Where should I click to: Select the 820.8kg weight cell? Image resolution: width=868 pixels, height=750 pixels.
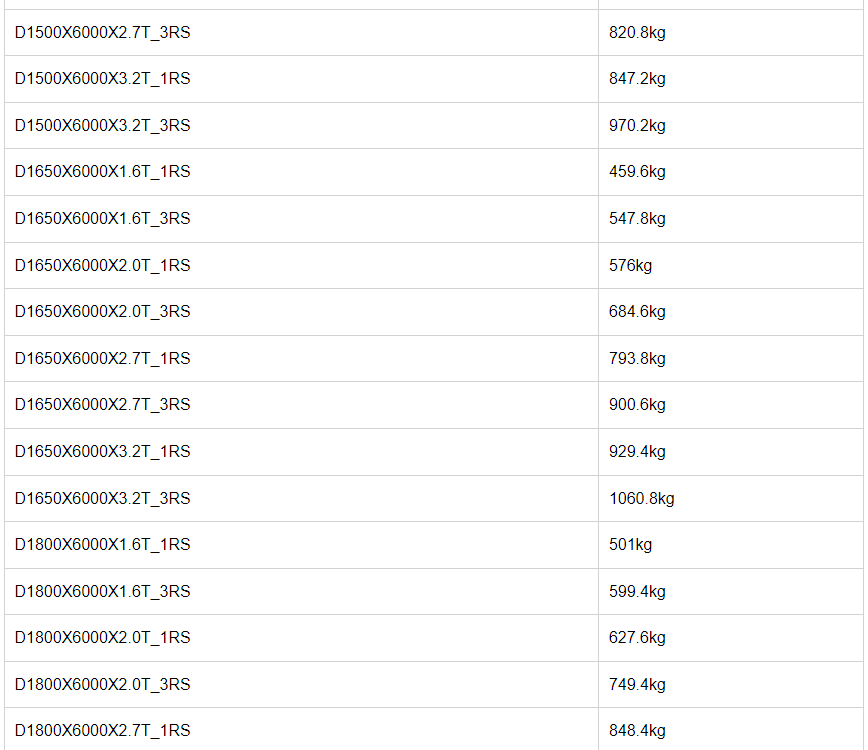click(x=637, y=33)
